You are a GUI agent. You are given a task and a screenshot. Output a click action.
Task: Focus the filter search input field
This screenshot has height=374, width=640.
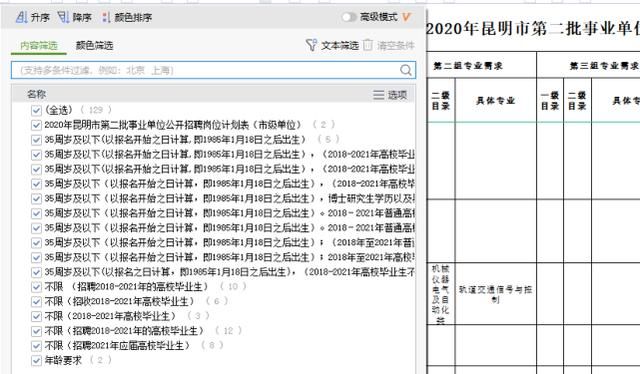[x=213, y=70]
